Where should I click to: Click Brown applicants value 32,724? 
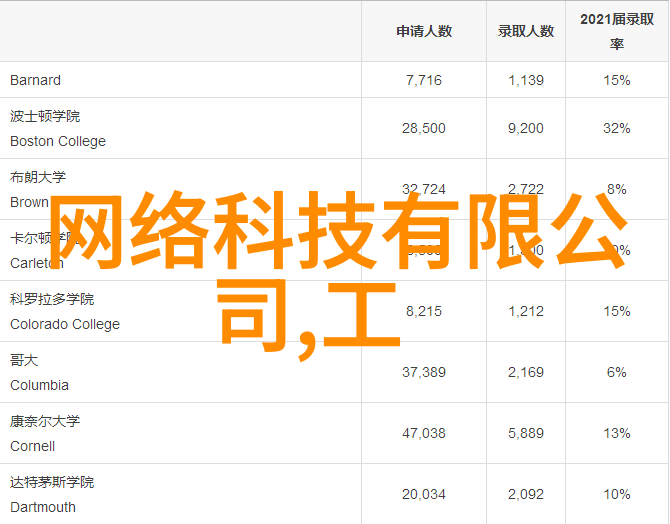424,189
